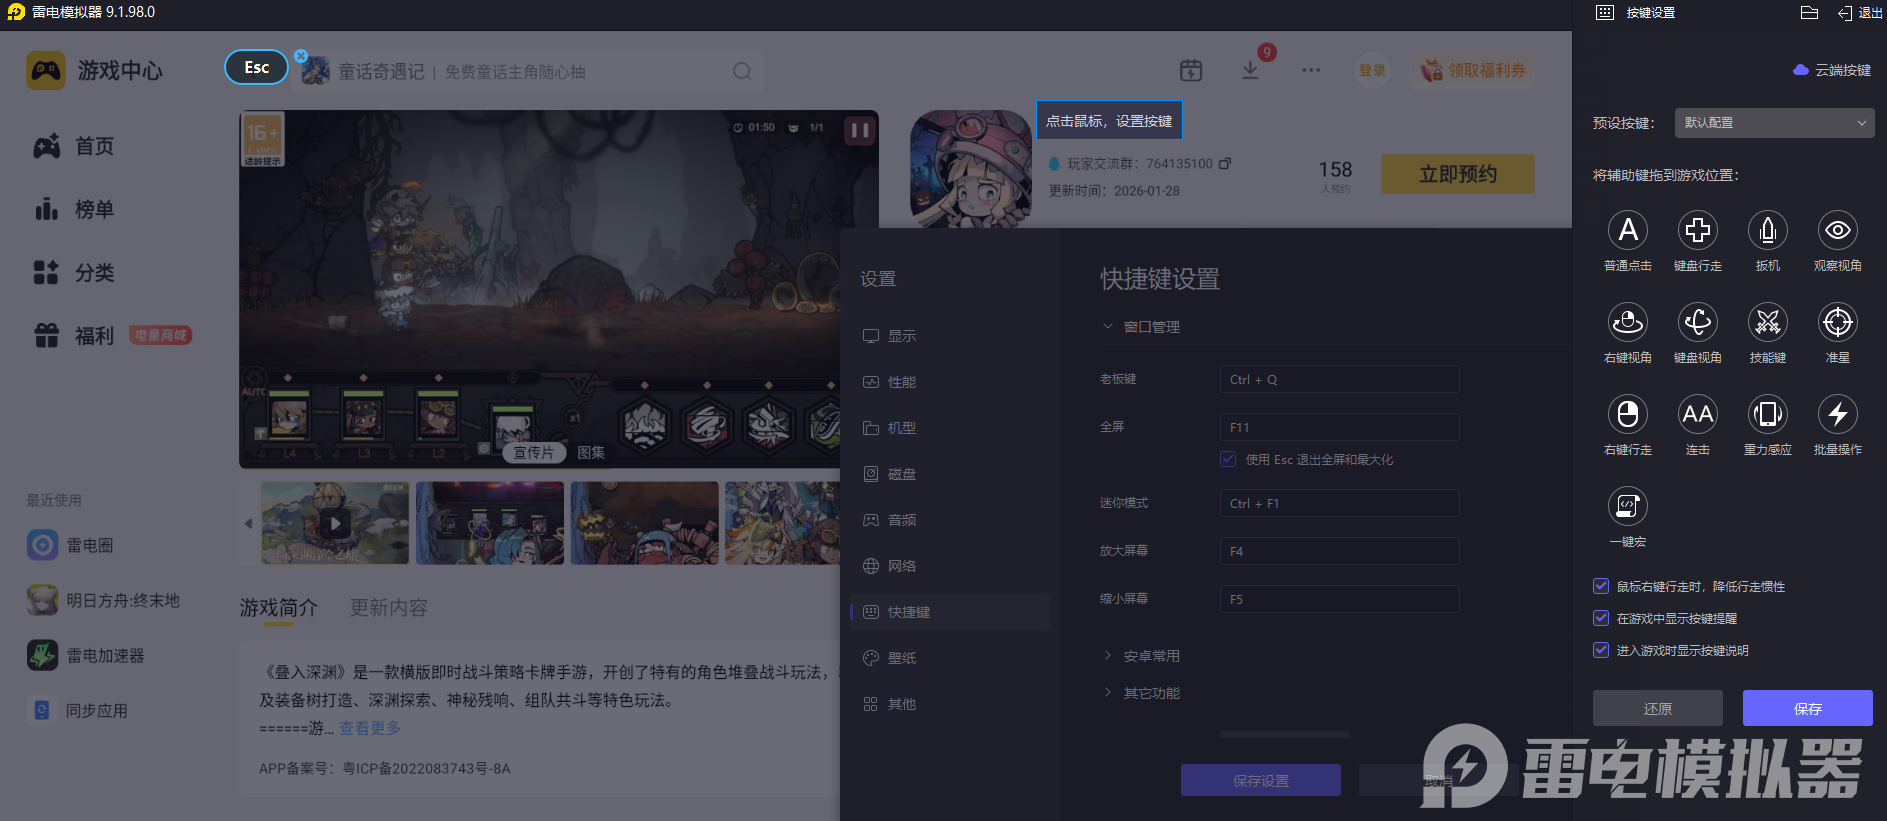Open the calendar check-in icon
The height and width of the screenshot is (821, 1887).
click(1191, 70)
